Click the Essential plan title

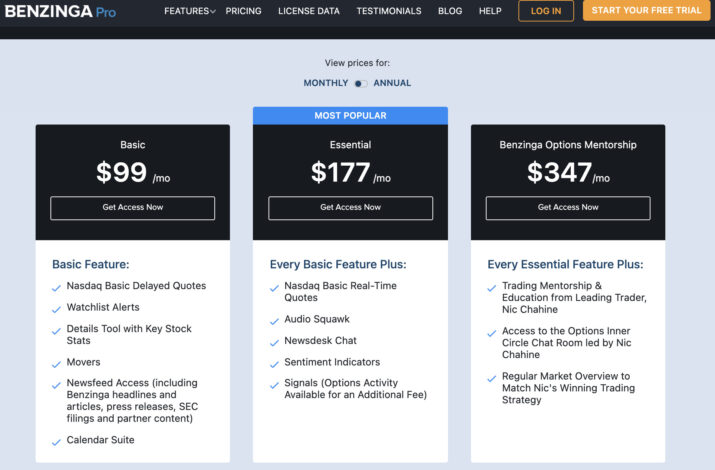(350, 145)
